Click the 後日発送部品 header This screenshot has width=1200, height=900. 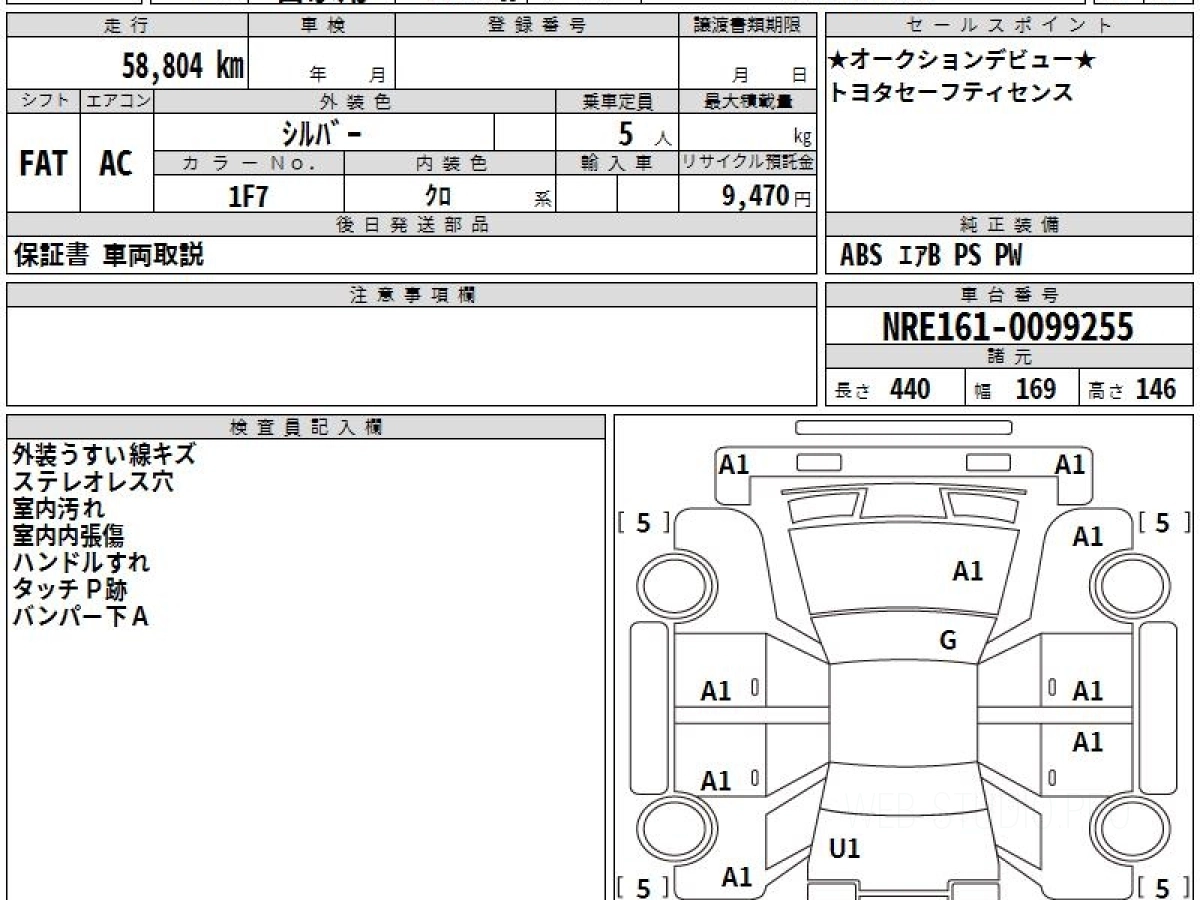(412, 225)
